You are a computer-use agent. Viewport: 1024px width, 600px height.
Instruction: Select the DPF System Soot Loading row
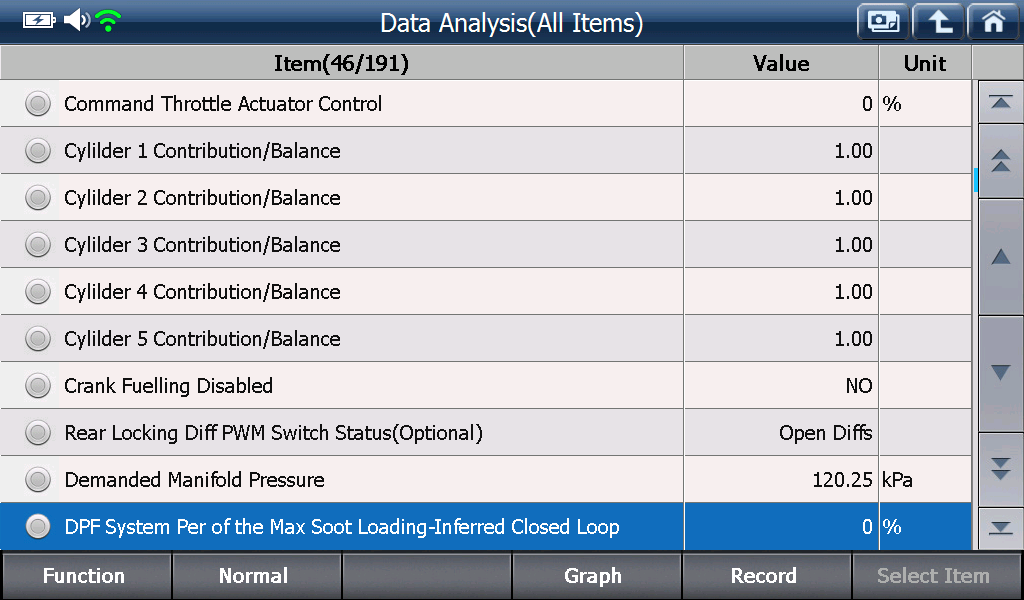tap(486, 526)
